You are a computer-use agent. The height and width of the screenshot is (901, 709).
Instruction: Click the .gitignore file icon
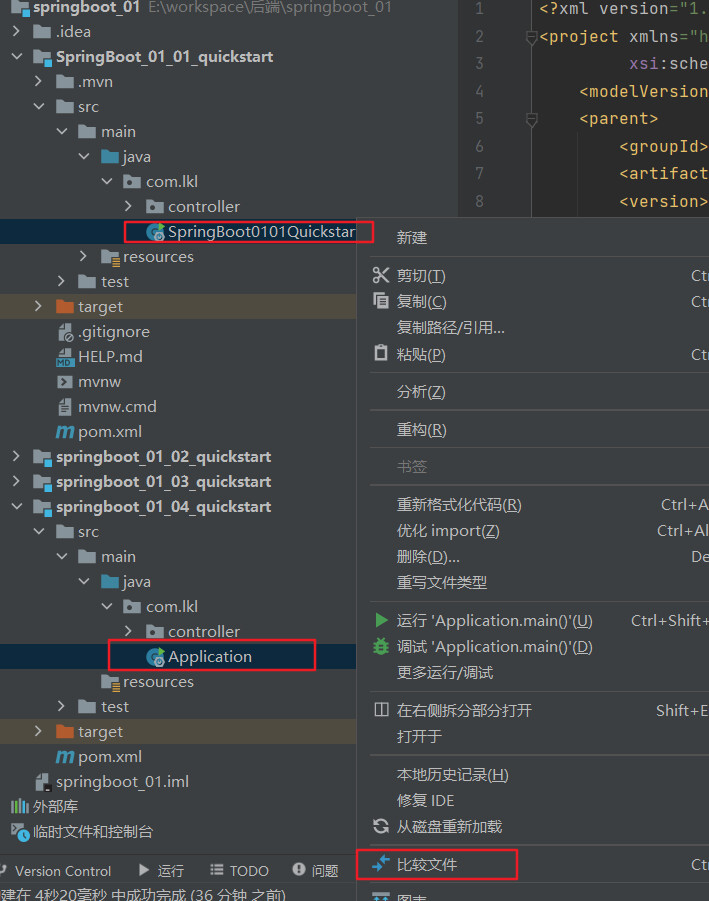(x=65, y=332)
